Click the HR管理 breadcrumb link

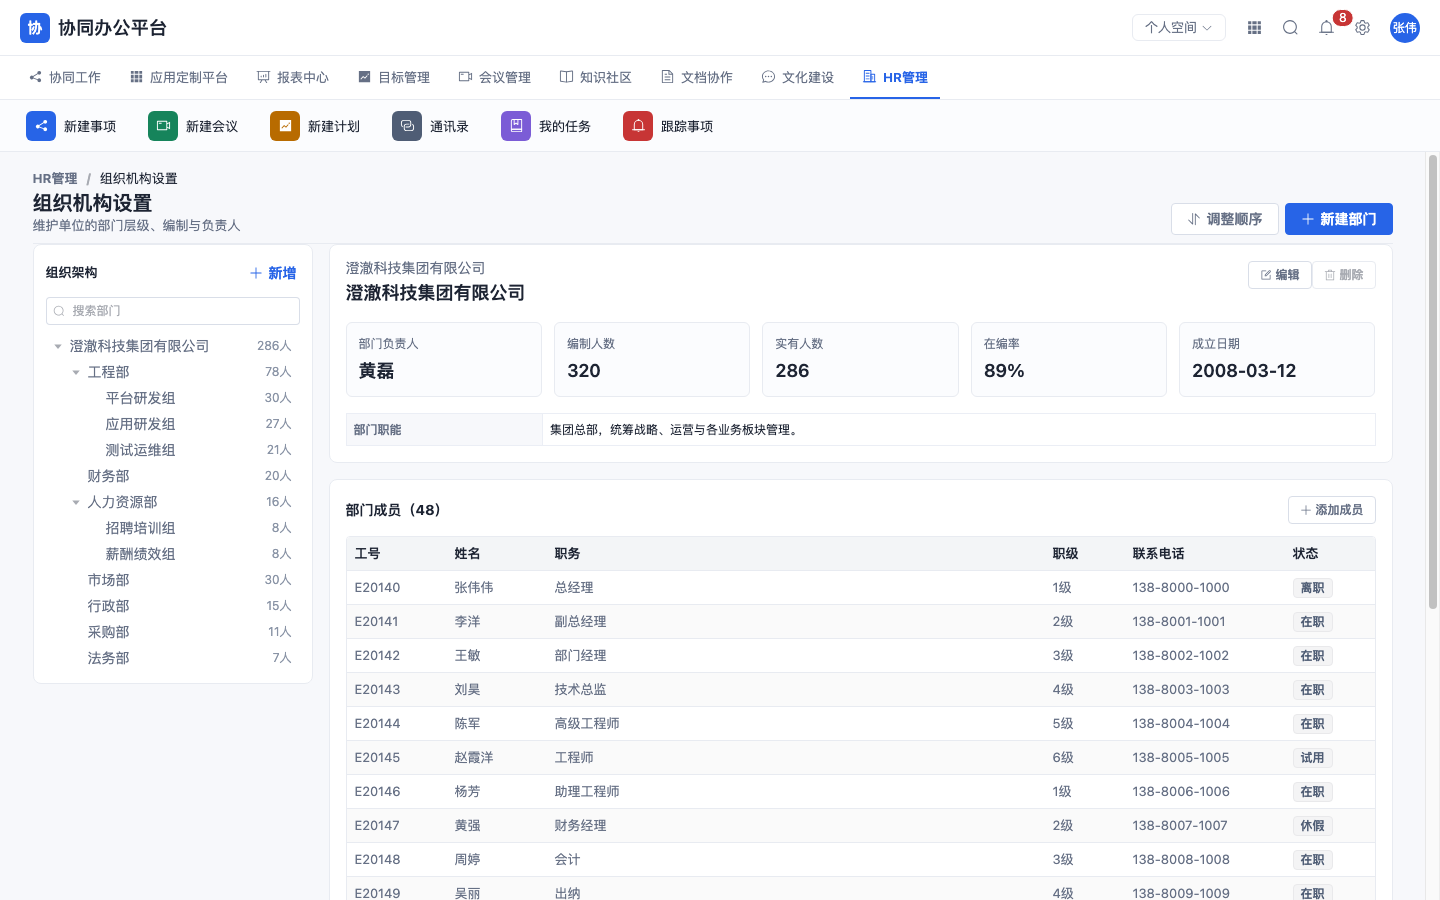click(55, 179)
